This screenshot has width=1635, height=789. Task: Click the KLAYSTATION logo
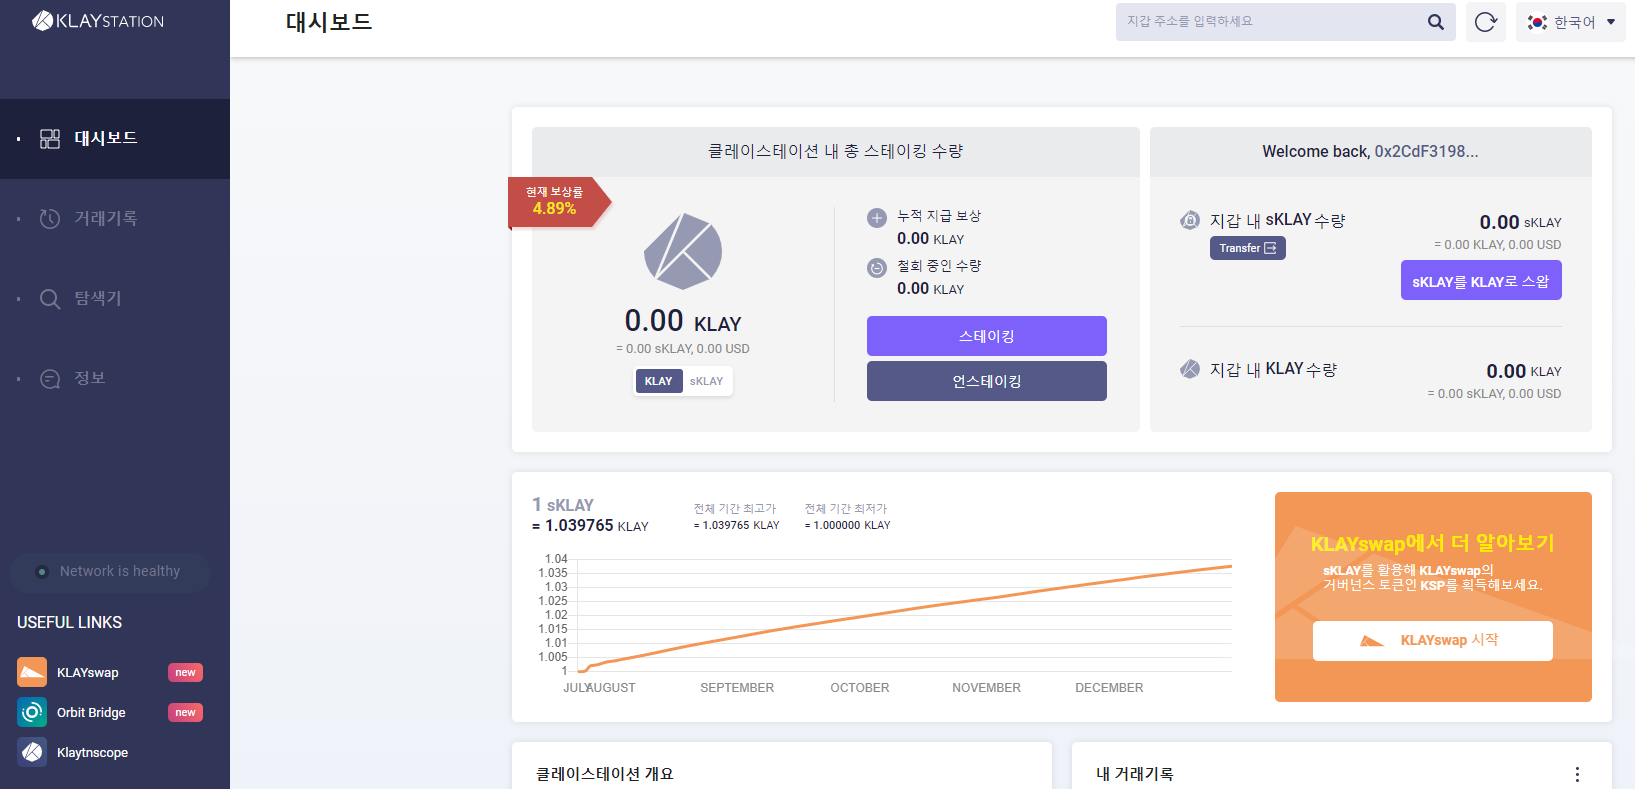(x=98, y=21)
